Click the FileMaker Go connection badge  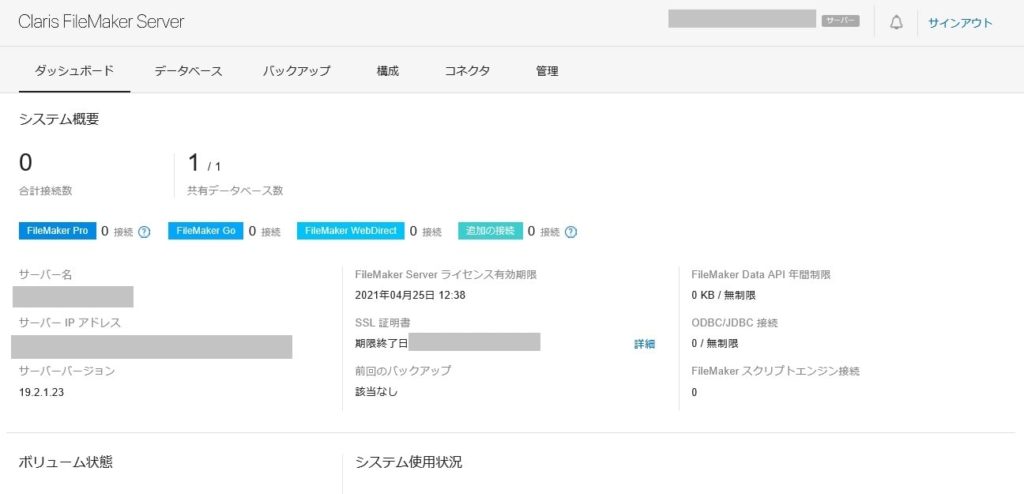[x=205, y=231]
